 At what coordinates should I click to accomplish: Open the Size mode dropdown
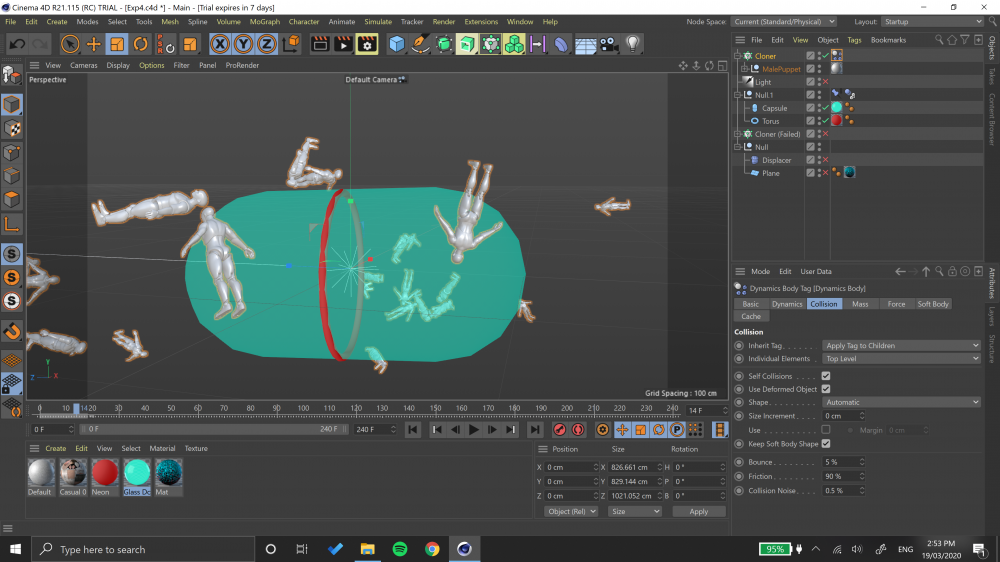pyautogui.click(x=635, y=512)
